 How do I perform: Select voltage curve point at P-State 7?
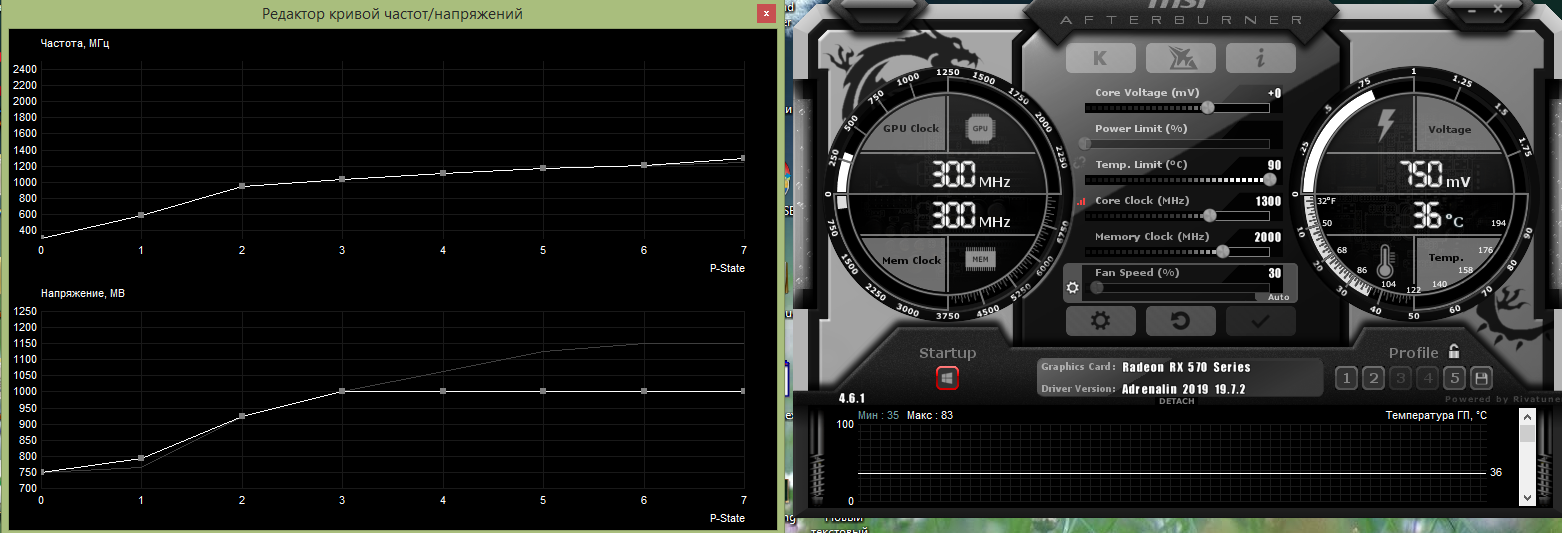743,391
